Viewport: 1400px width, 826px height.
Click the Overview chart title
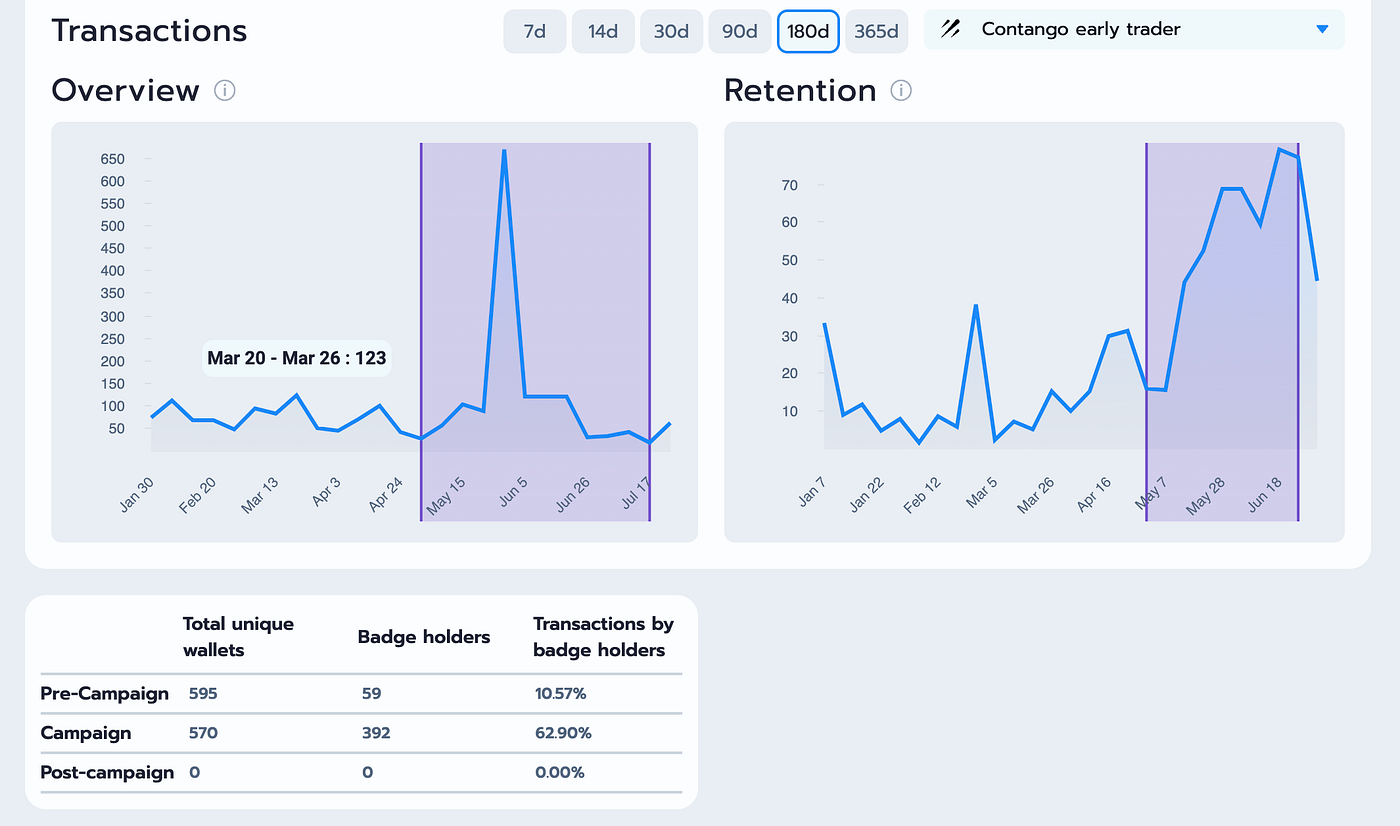click(x=126, y=90)
